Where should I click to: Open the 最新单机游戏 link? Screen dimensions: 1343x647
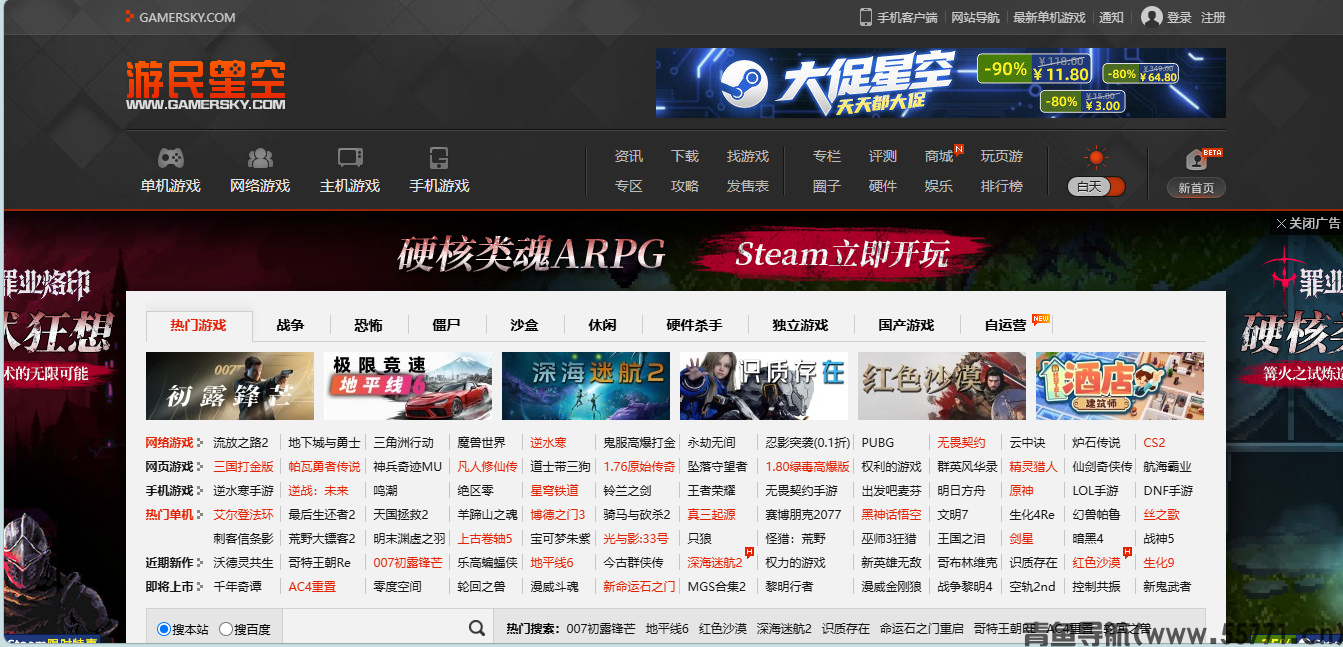tap(1049, 17)
